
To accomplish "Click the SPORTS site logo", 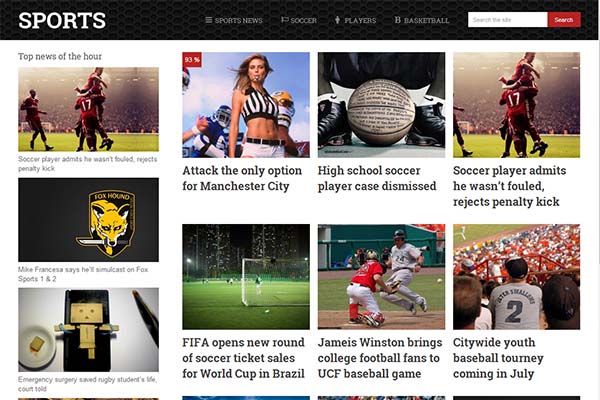I will click(x=62, y=20).
